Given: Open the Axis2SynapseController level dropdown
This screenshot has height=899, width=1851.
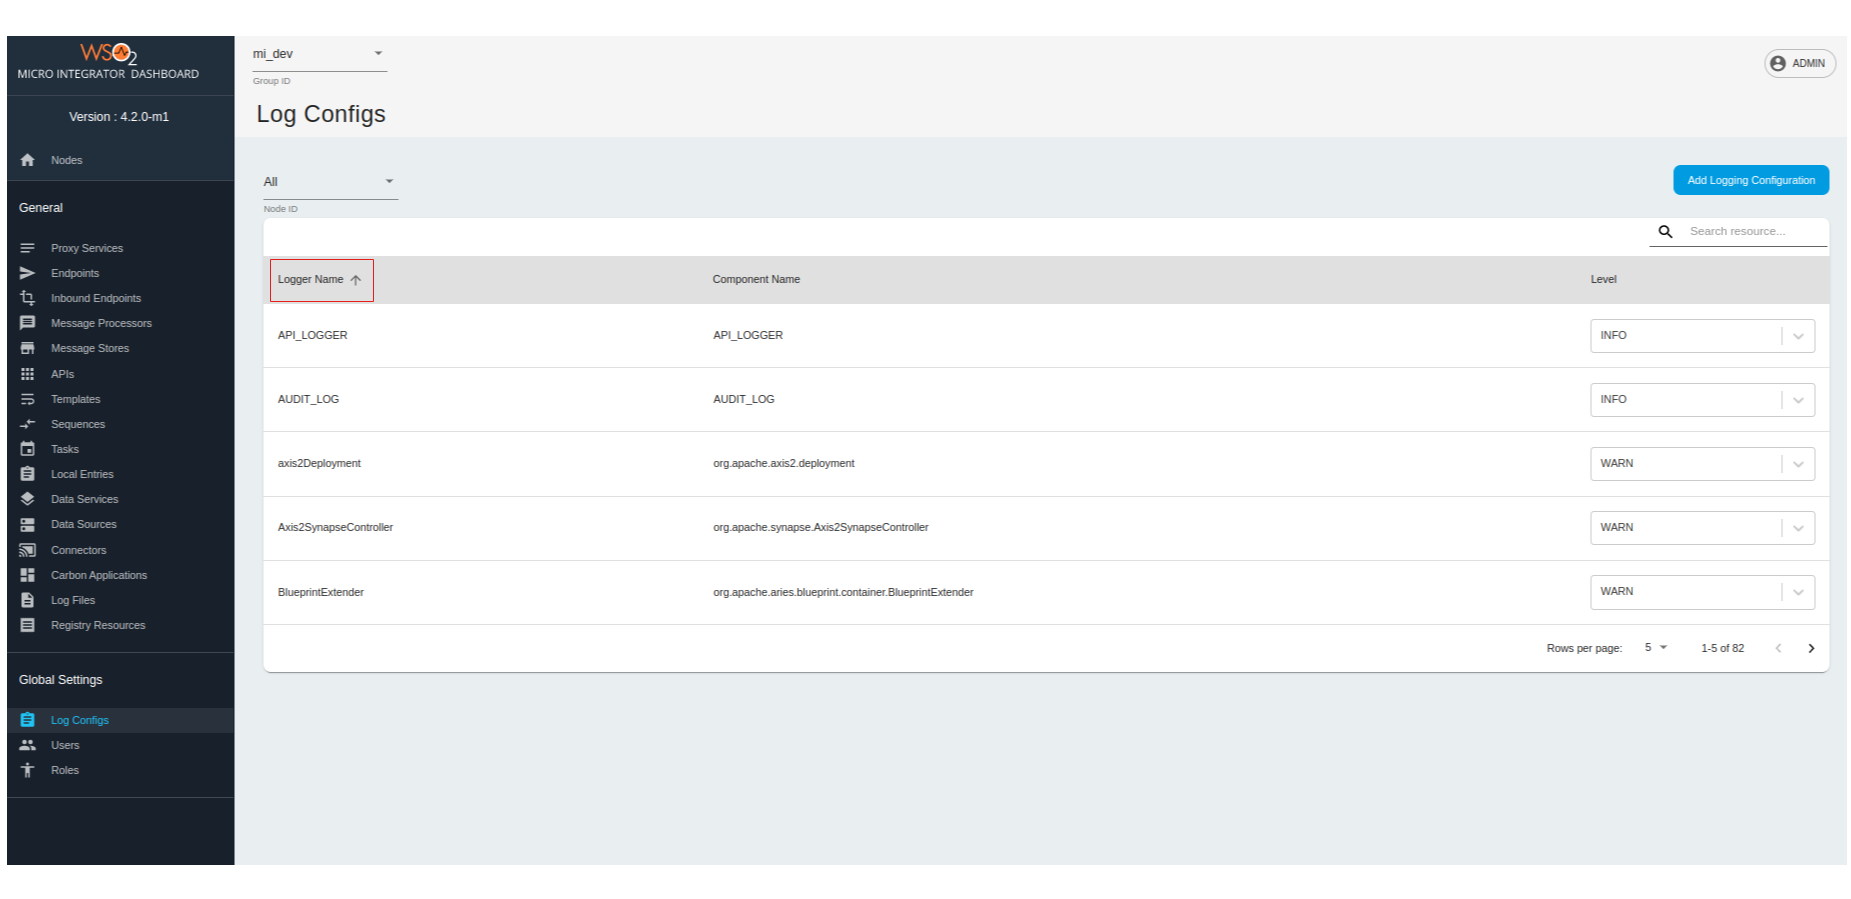Looking at the screenshot, I should coord(1702,528).
